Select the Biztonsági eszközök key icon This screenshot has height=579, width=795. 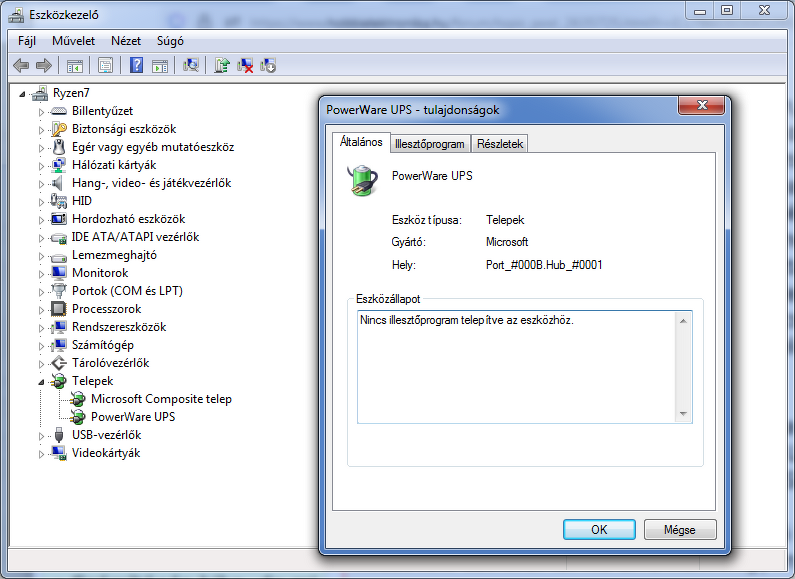59,129
